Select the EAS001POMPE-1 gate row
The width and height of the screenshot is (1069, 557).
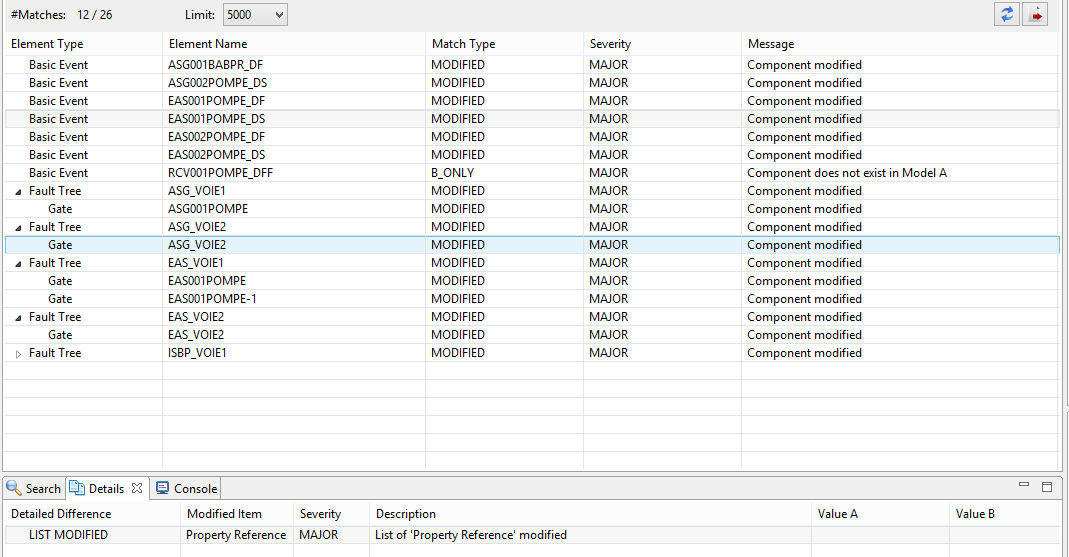[x=532, y=299]
